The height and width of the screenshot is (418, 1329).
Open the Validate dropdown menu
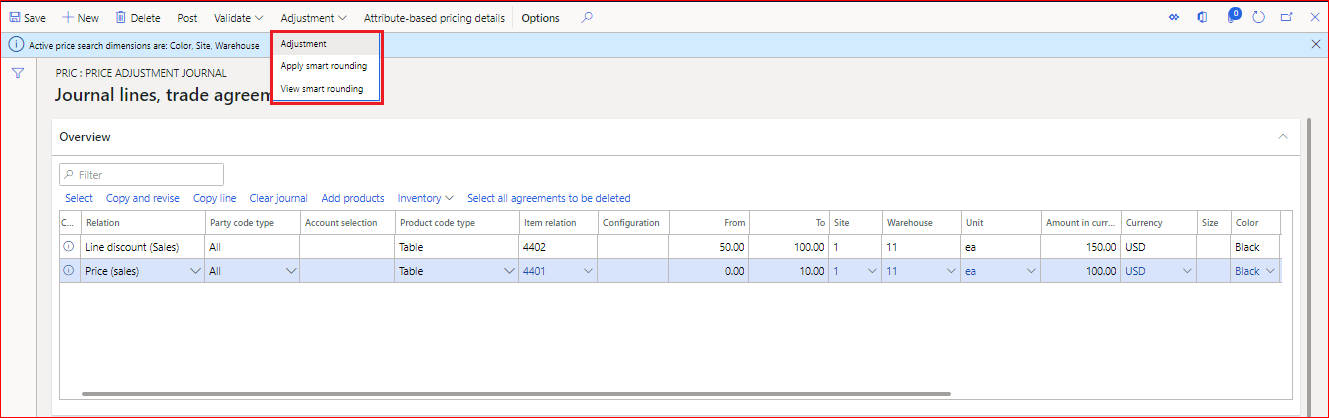[x=238, y=18]
